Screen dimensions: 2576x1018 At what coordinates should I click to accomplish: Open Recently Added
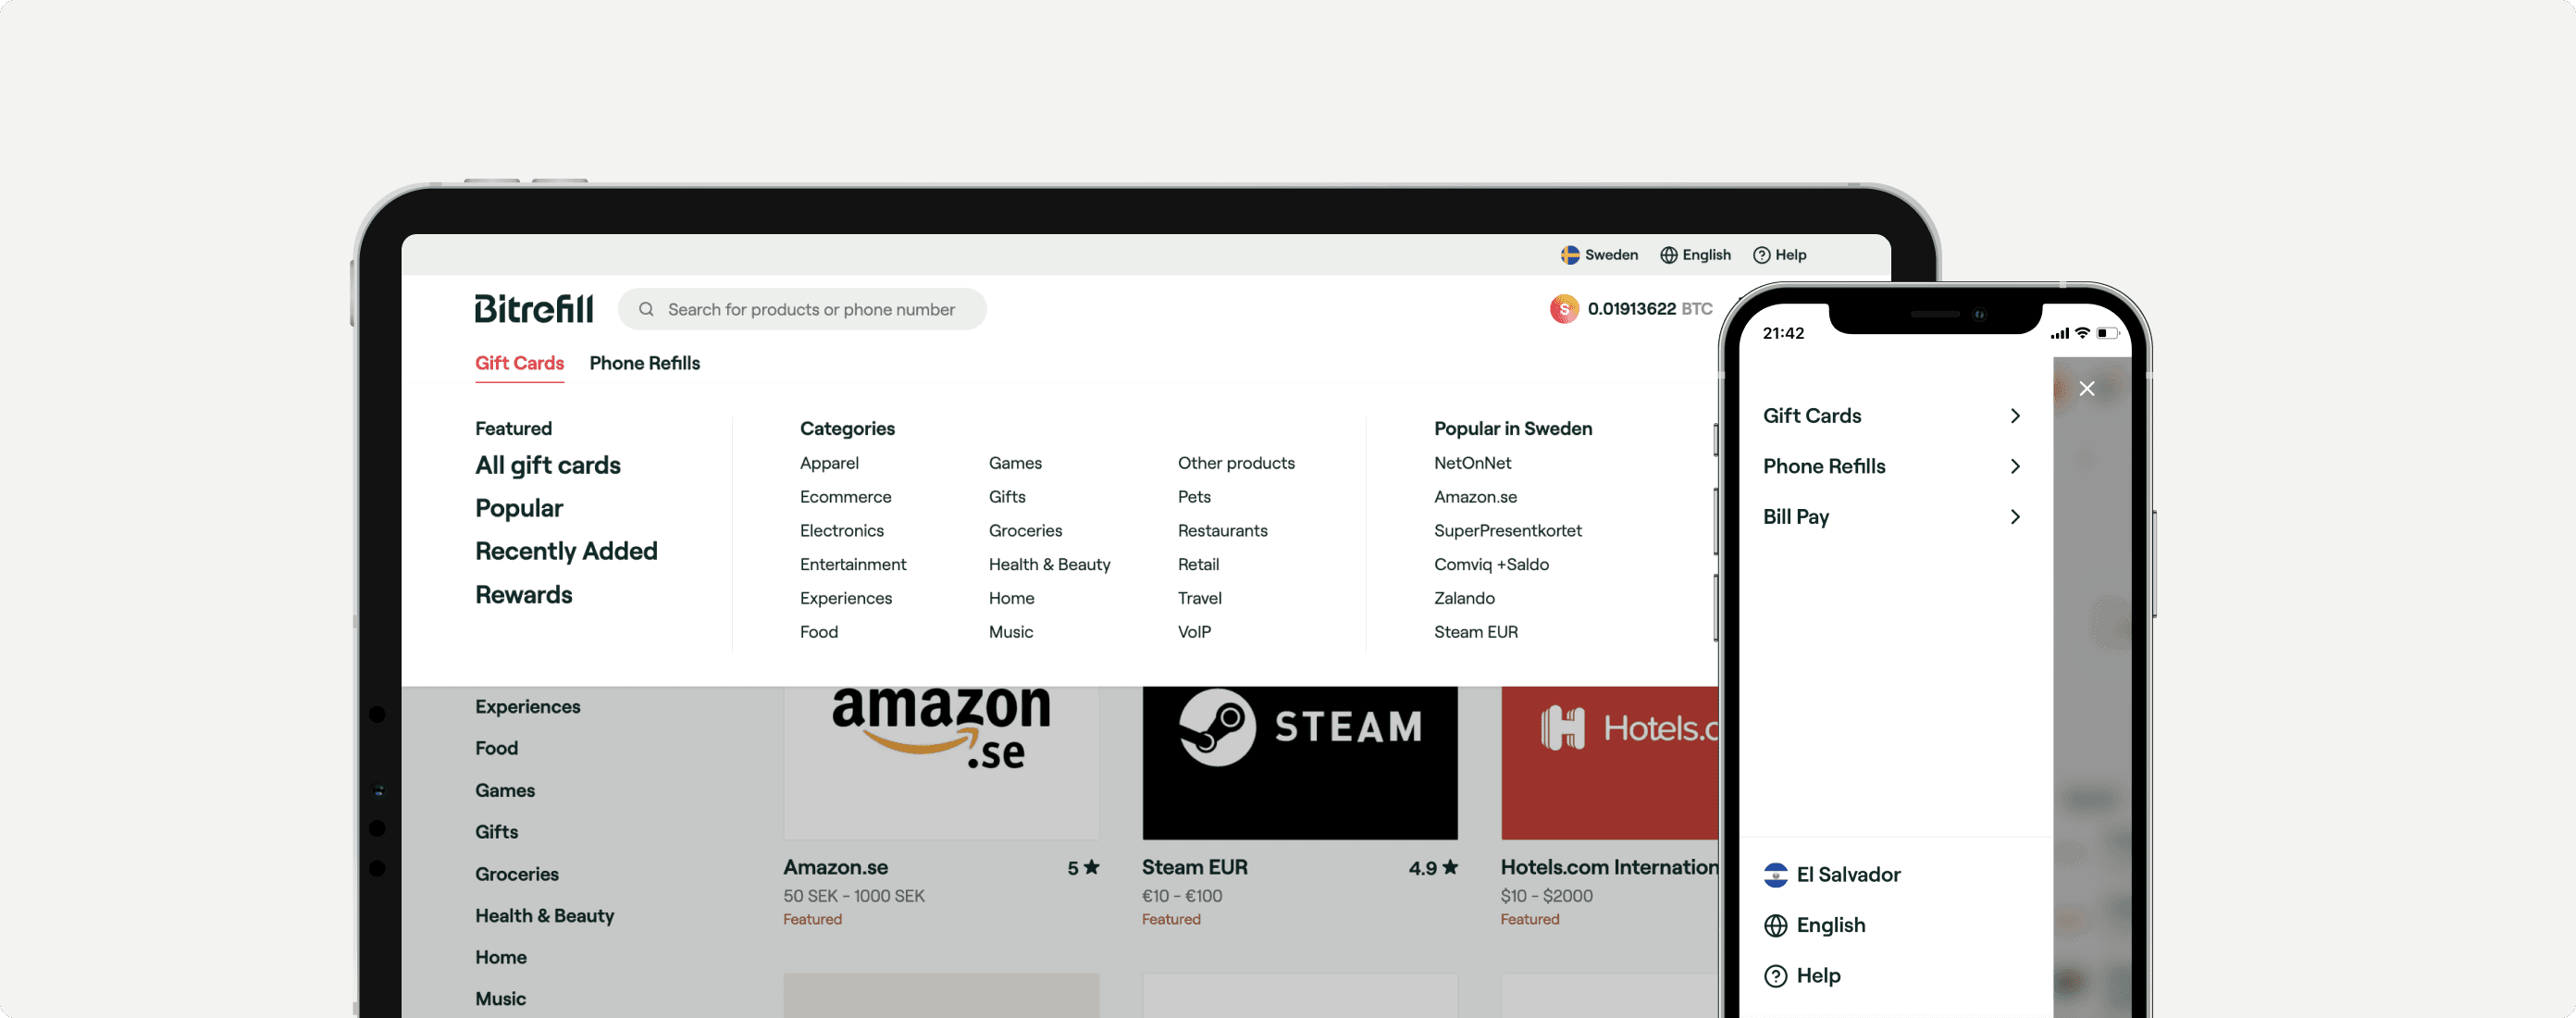click(x=566, y=552)
